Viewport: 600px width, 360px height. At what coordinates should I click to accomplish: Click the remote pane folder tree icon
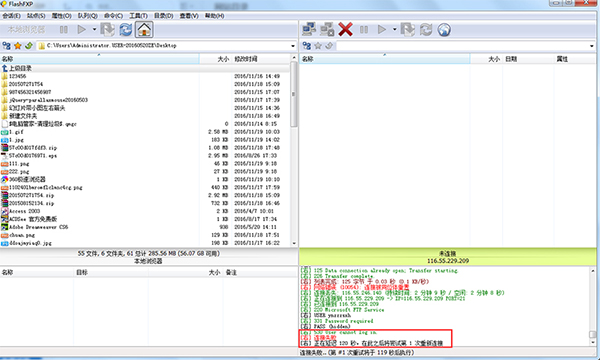coord(307,46)
